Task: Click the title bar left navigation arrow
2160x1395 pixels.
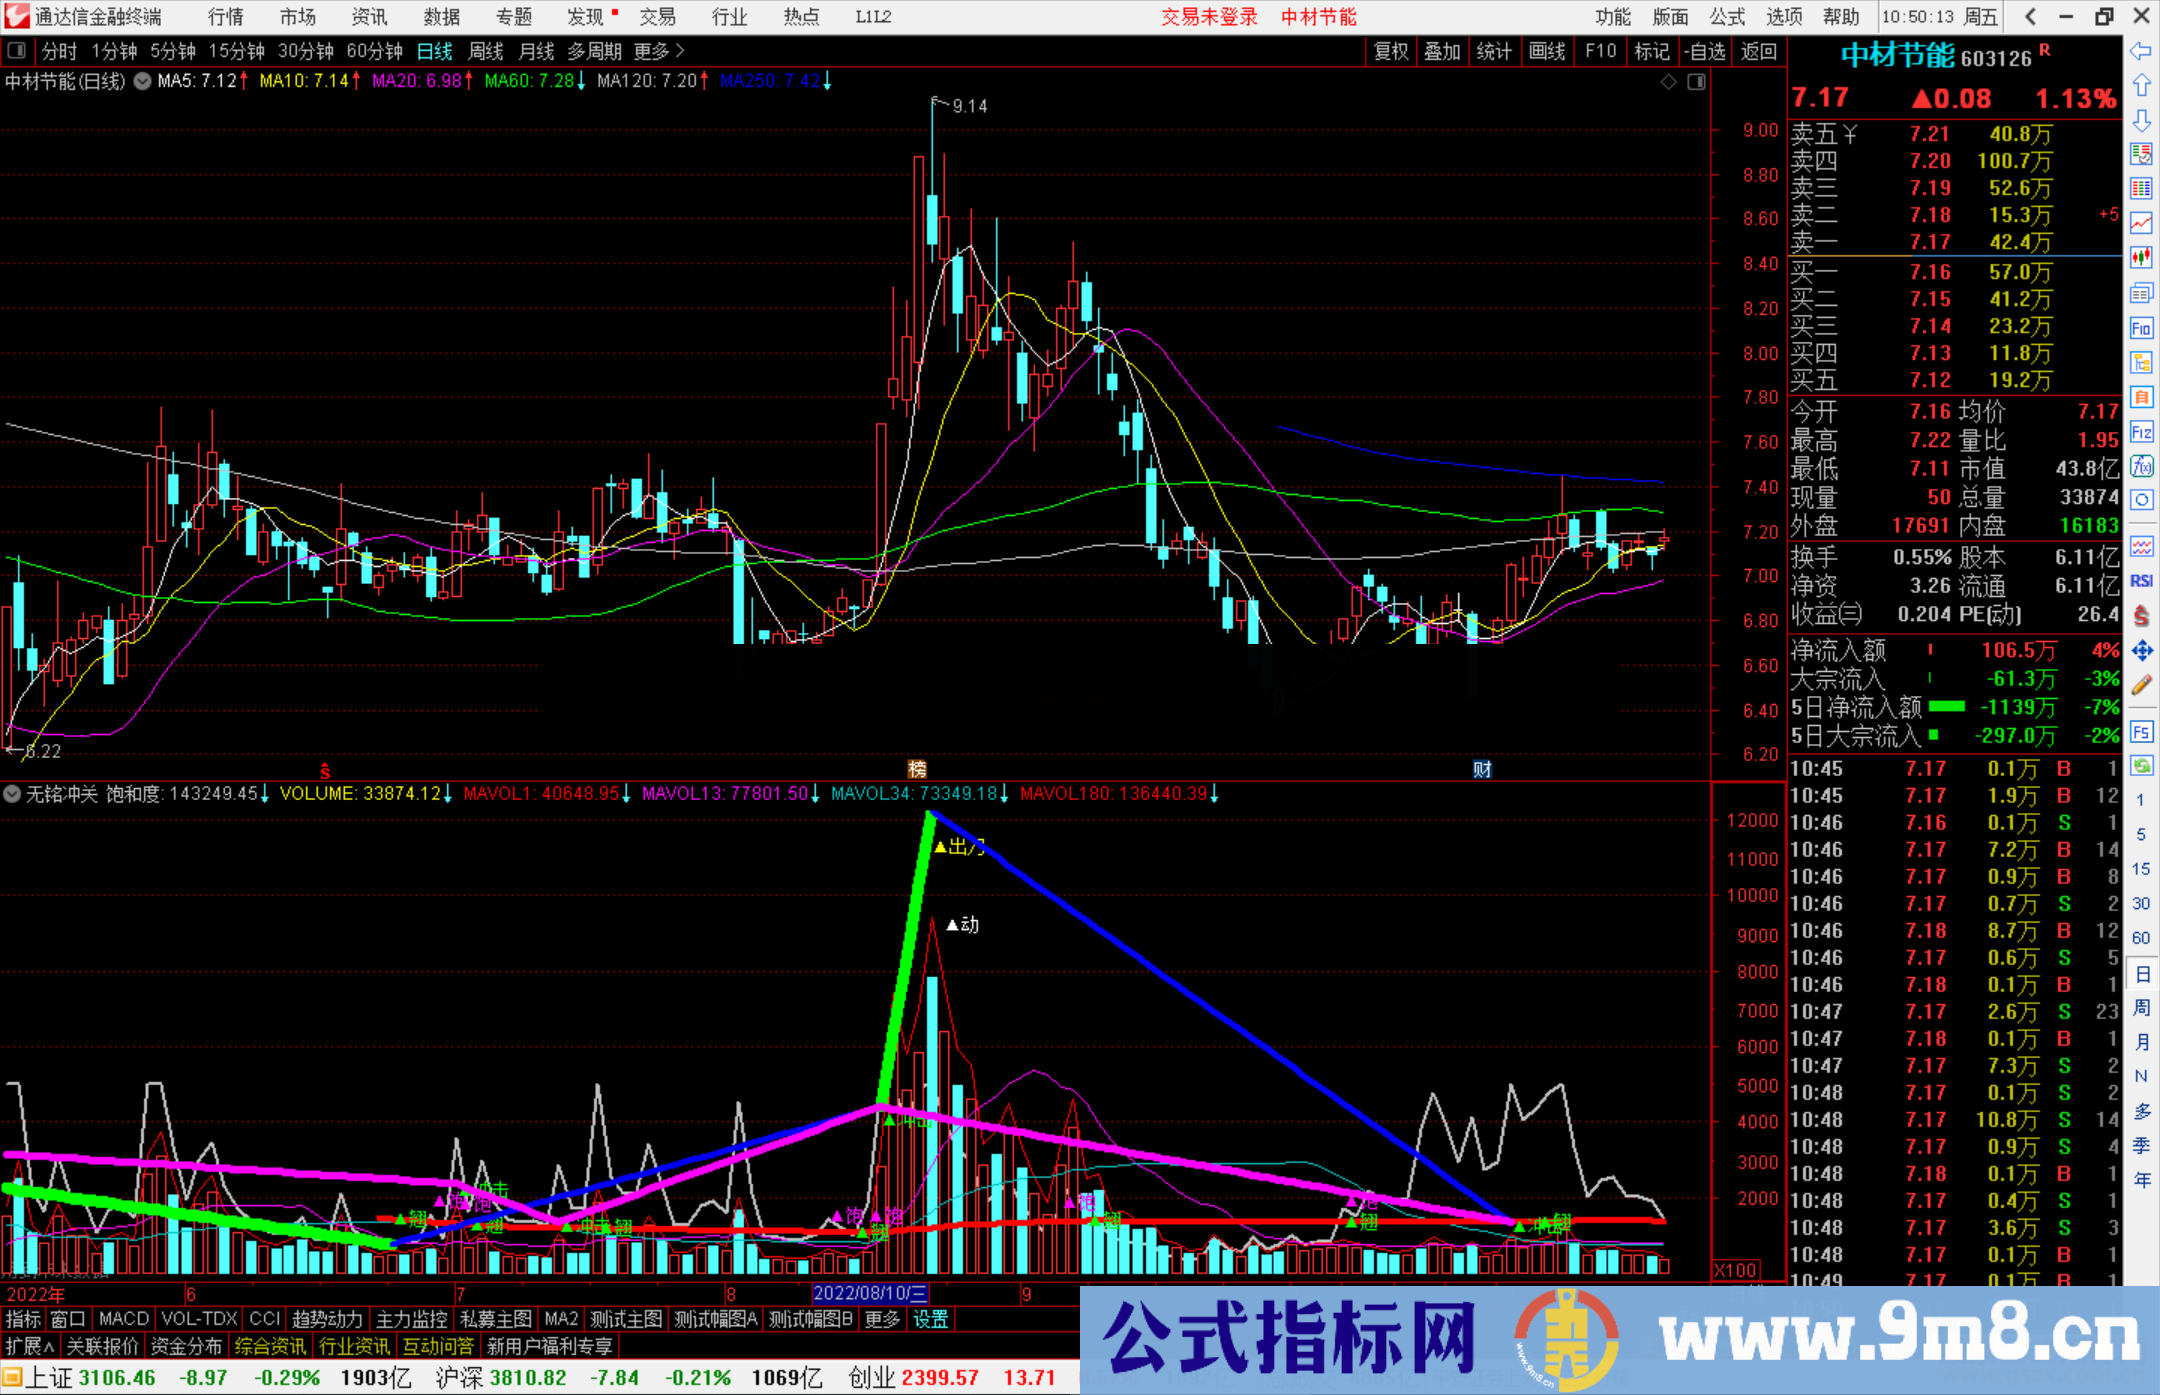Action: coord(2030,16)
